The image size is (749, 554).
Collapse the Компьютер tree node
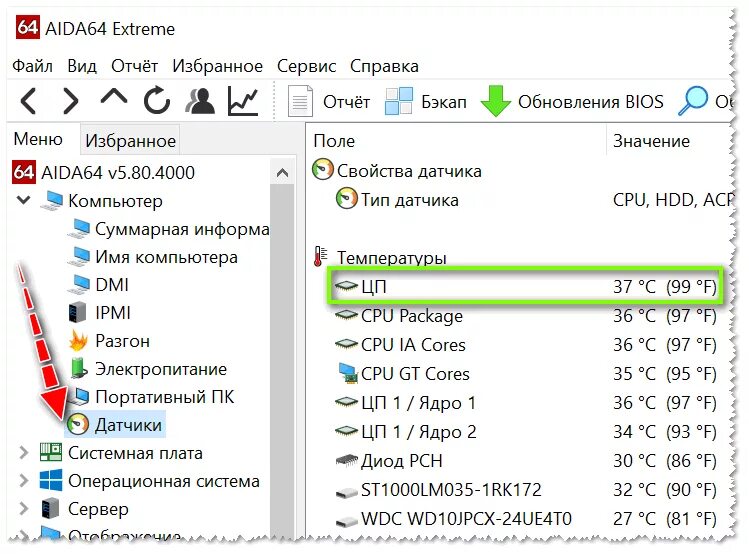click(23, 200)
